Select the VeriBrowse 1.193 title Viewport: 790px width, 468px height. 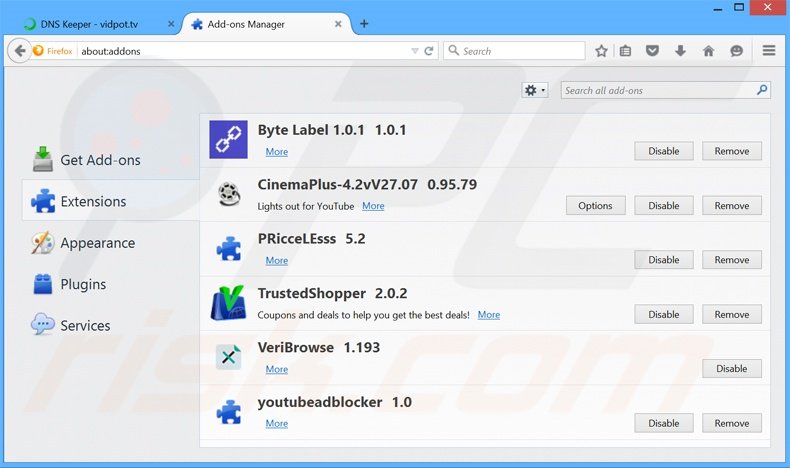[x=318, y=348]
